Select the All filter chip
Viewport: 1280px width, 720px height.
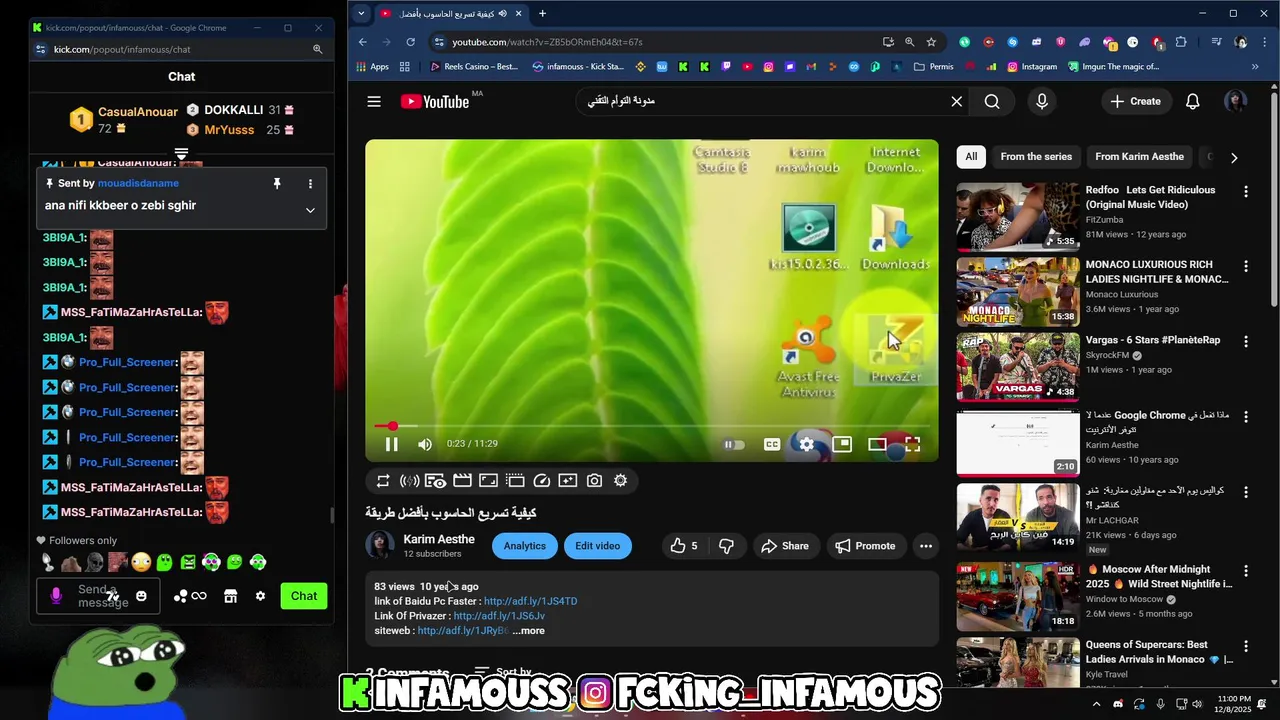pyautogui.click(x=971, y=157)
